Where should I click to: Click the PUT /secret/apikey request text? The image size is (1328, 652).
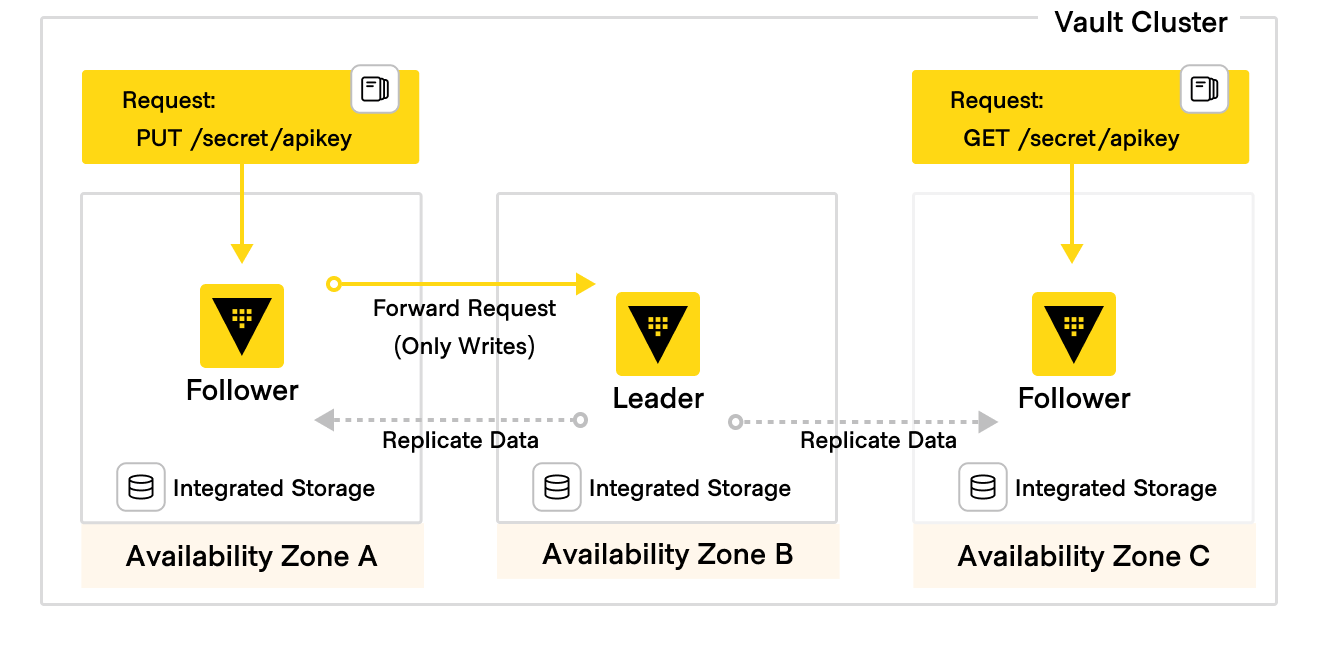click(x=244, y=138)
